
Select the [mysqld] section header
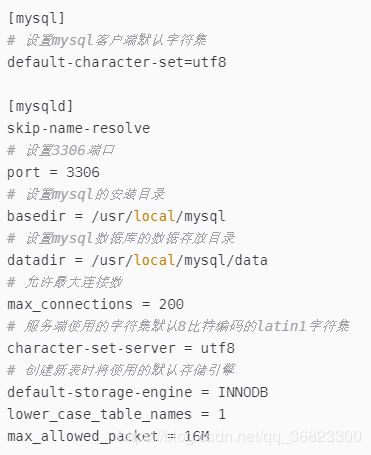pyautogui.click(x=40, y=106)
